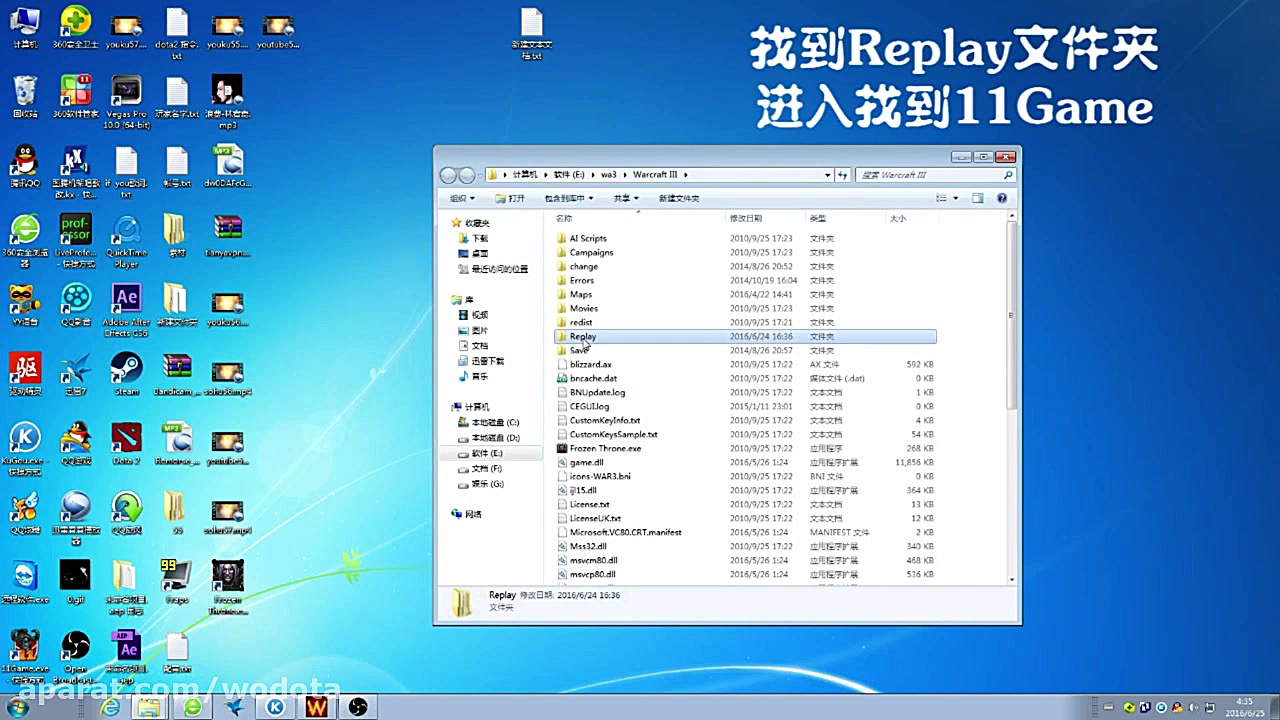
Task: Click the Steam desktop shortcut
Action: [126, 372]
